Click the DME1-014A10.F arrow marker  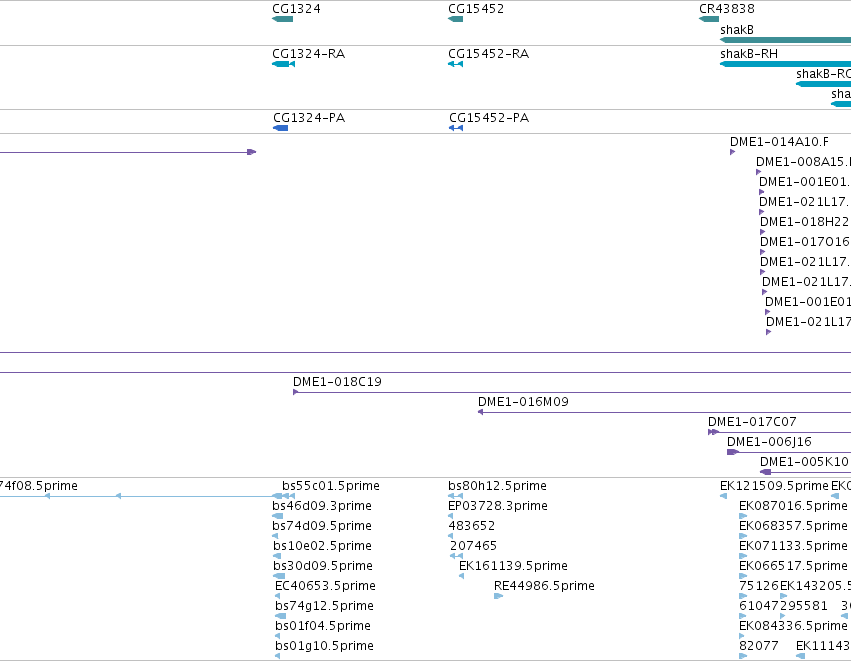[x=733, y=152]
